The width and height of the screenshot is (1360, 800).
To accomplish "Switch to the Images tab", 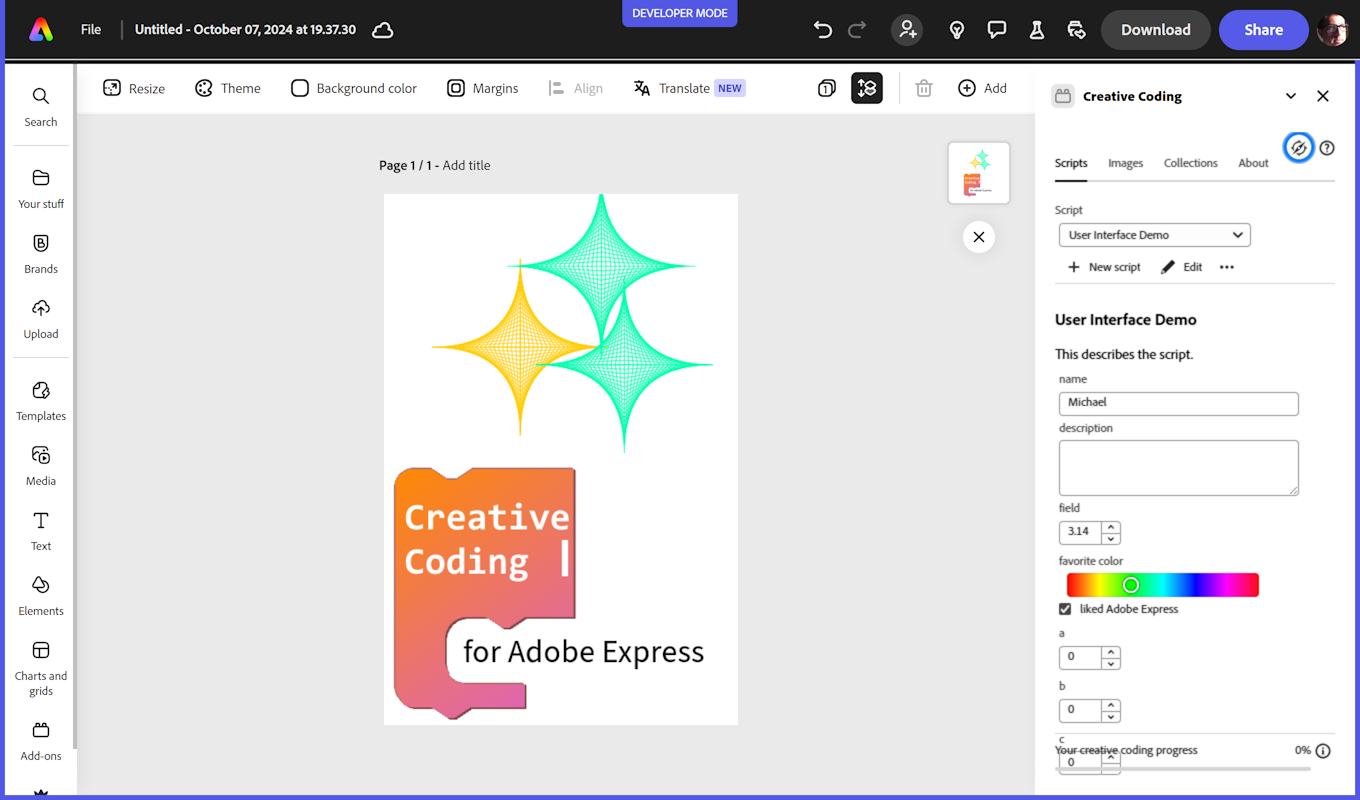I will point(1125,163).
